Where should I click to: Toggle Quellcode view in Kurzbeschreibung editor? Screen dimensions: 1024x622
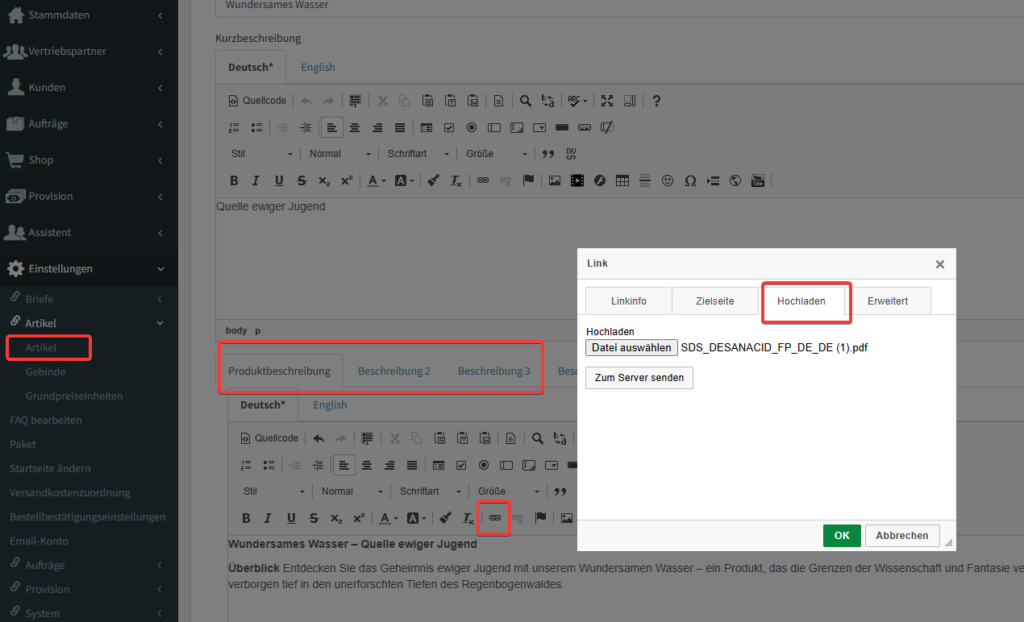(258, 101)
